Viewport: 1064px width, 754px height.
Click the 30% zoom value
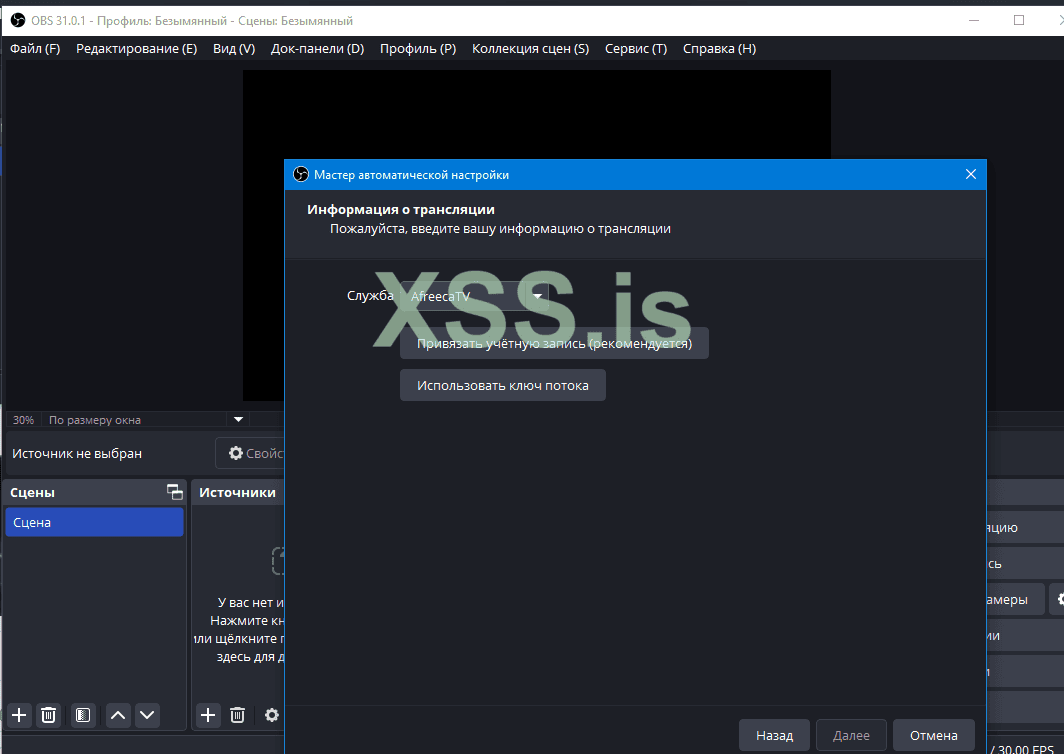tap(23, 420)
